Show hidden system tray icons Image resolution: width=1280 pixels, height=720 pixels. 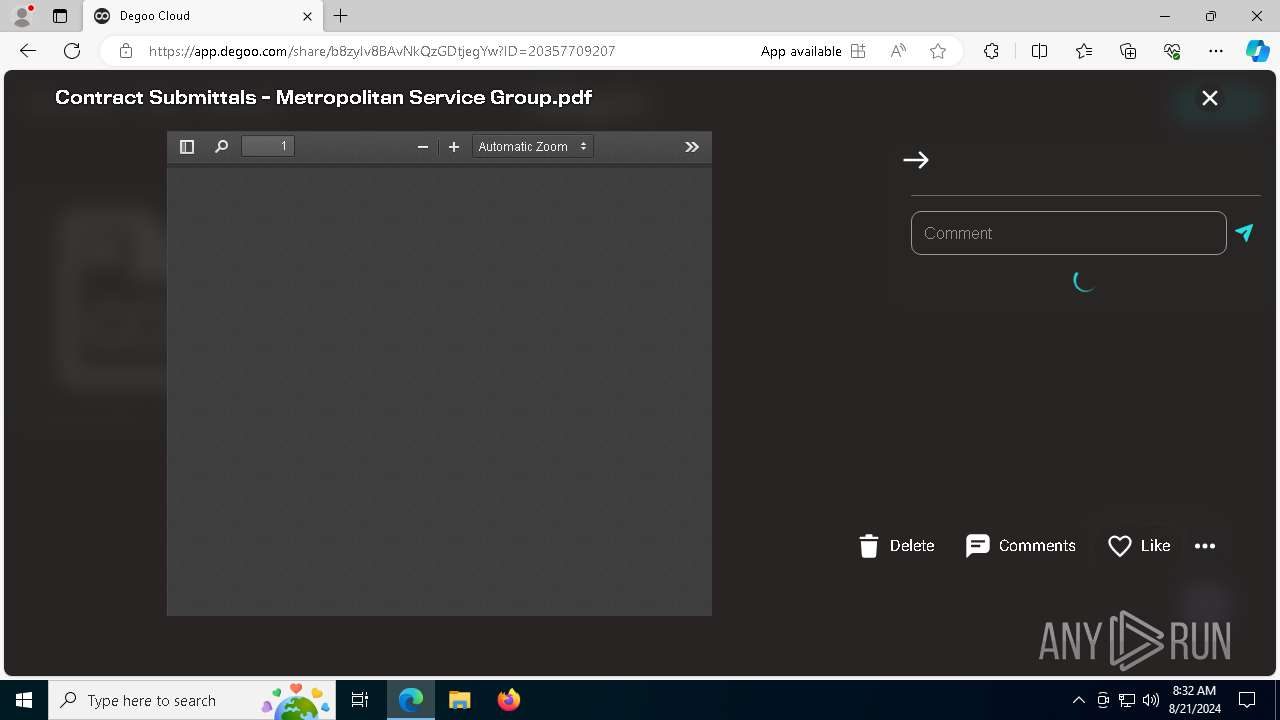tap(1078, 700)
